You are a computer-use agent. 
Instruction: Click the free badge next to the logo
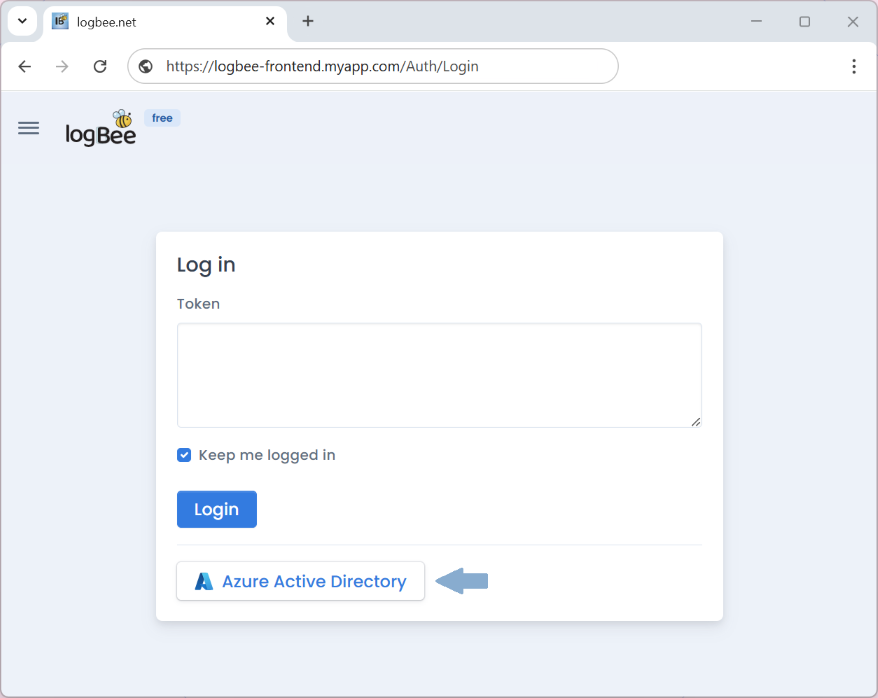click(161, 117)
